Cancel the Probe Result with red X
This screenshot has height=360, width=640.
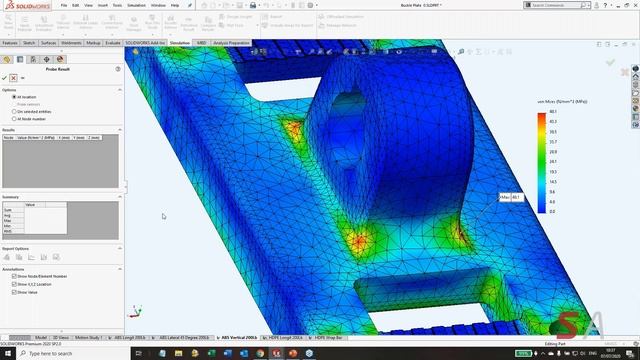tap(13, 78)
